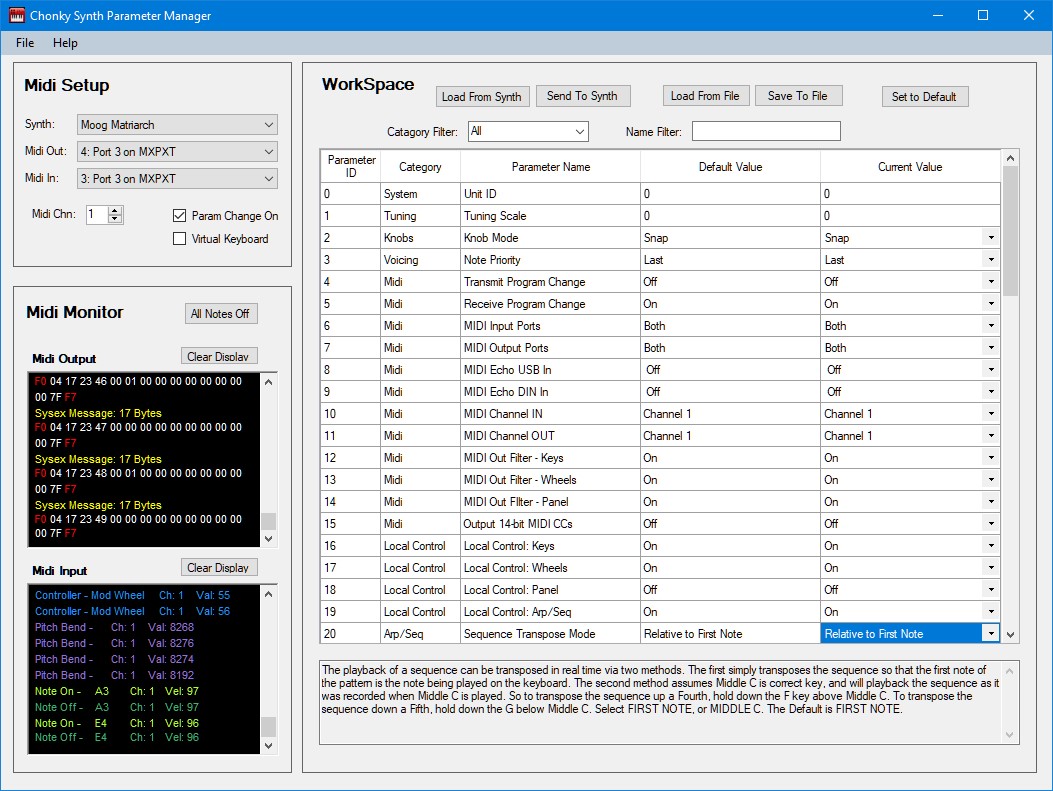Image resolution: width=1053 pixels, height=791 pixels.
Task: Open the Synth dropdown showing Moog Matriarch
Action: (177, 125)
